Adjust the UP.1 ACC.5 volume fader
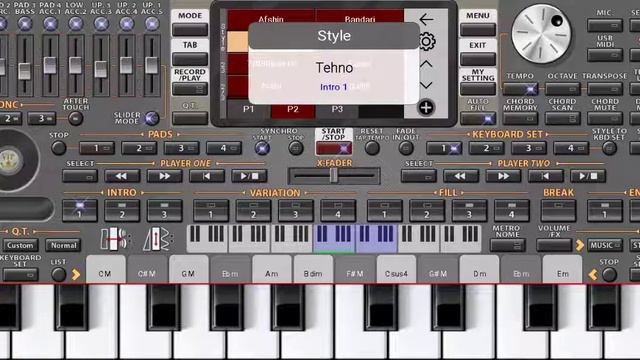640x360 pixels. click(152, 65)
